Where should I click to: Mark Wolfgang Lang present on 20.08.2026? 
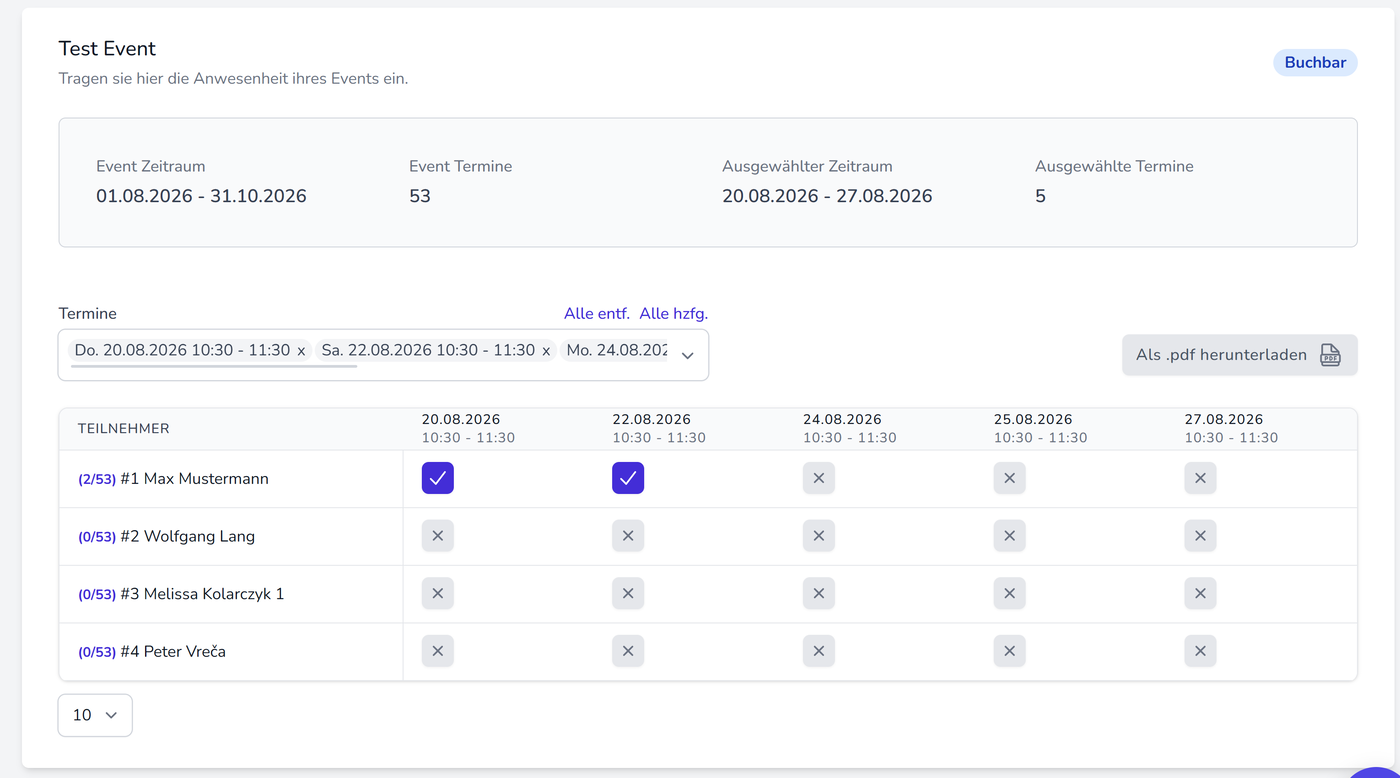point(438,536)
